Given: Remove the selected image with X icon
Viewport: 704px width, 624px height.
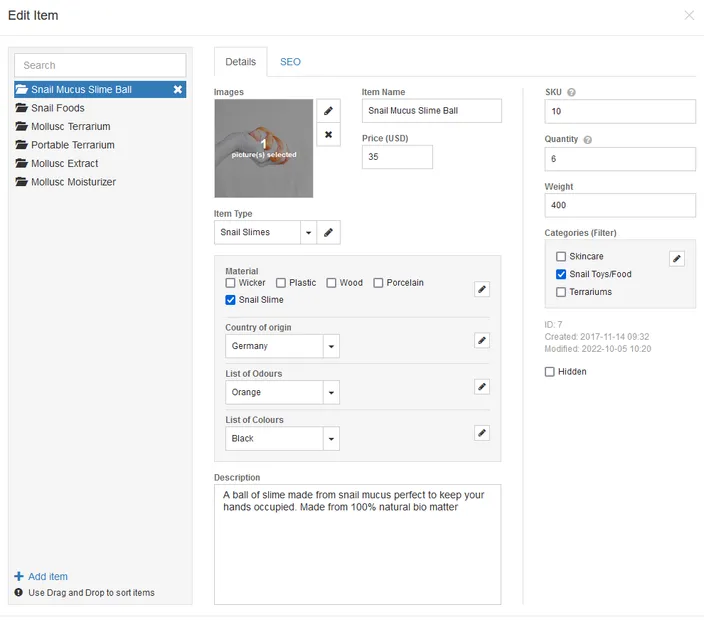Looking at the screenshot, I should (x=328, y=134).
